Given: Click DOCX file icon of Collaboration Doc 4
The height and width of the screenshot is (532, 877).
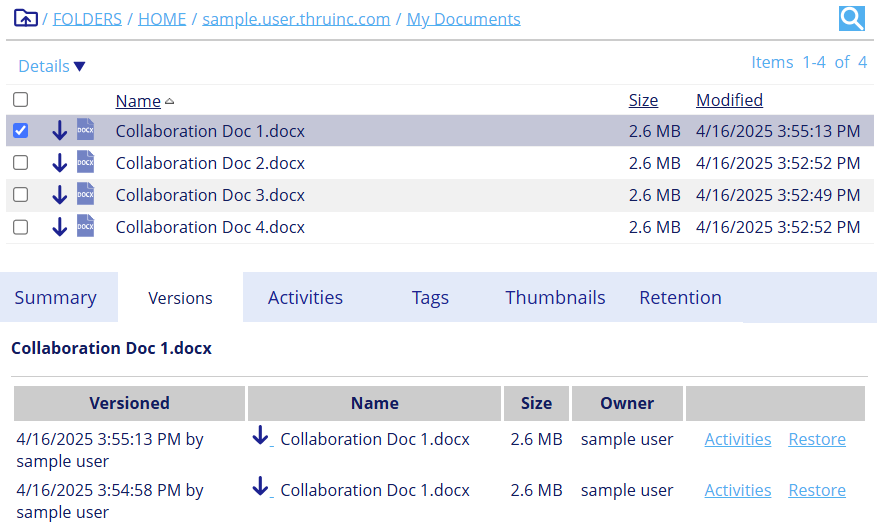Looking at the screenshot, I should [x=86, y=226].
